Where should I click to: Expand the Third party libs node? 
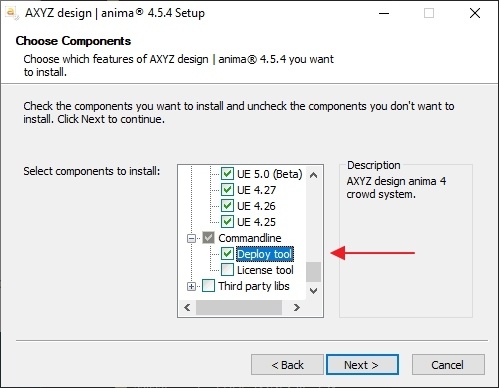point(191,286)
